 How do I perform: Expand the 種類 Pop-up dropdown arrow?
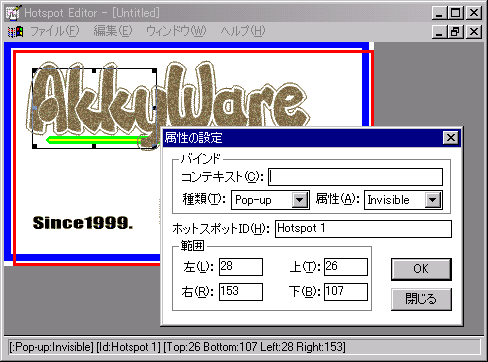(x=300, y=200)
